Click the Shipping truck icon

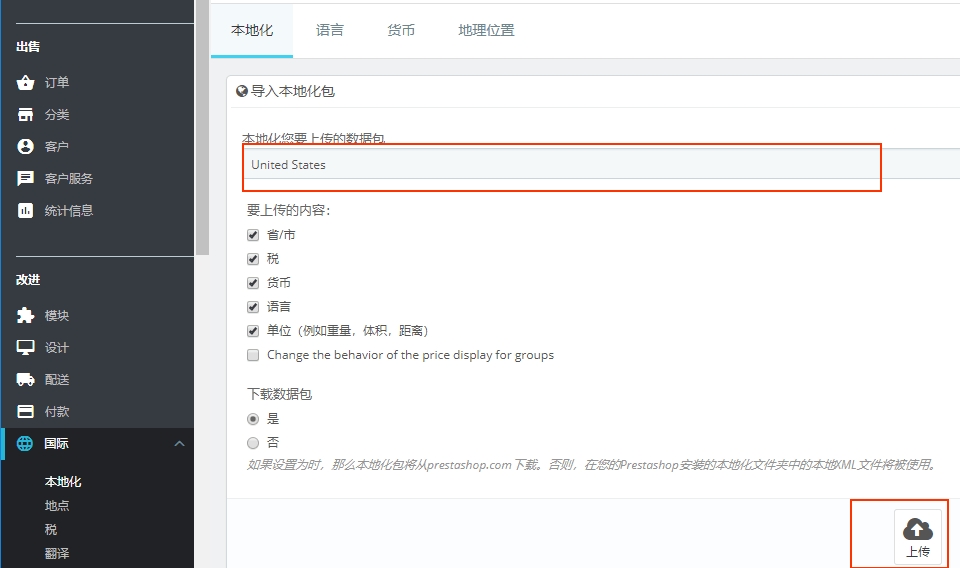pos(26,380)
